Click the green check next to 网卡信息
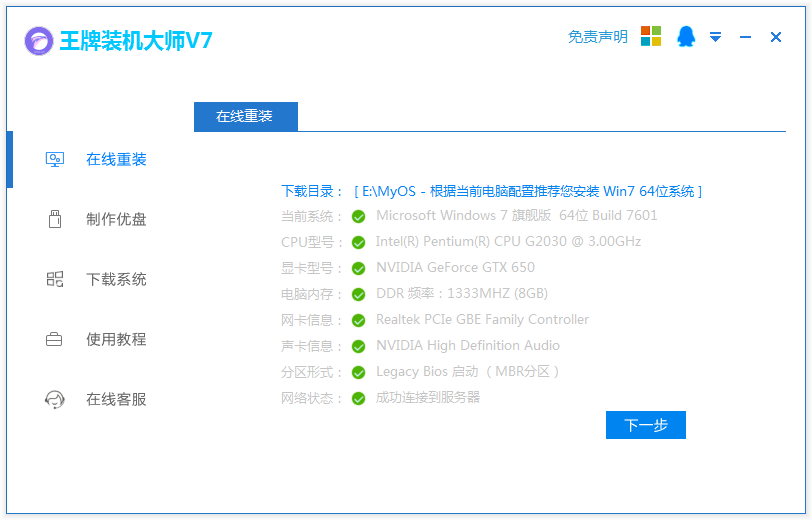The height and width of the screenshot is (520, 812). [x=358, y=321]
